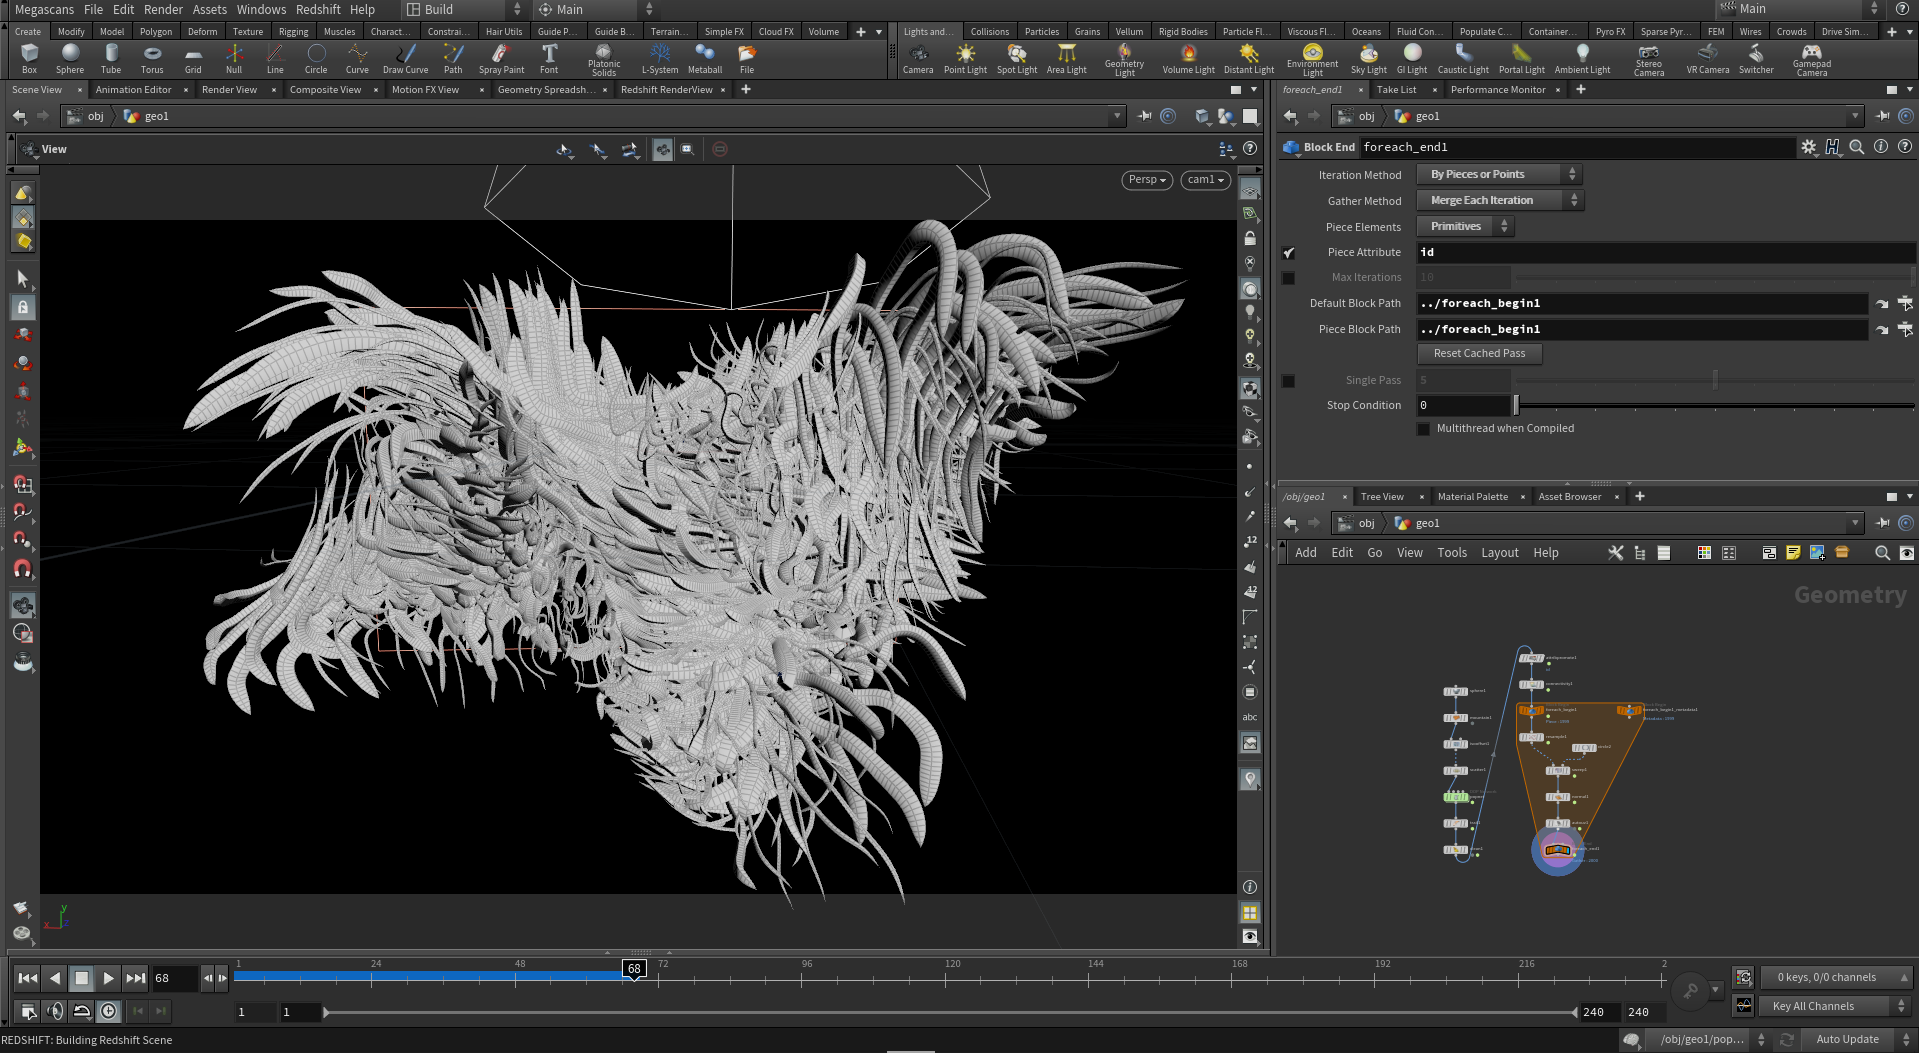This screenshot has height=1053, width=1919.
Task: Click the Reset Cached Pass button
Action: pyautogui.click(x=1479, y=354)
